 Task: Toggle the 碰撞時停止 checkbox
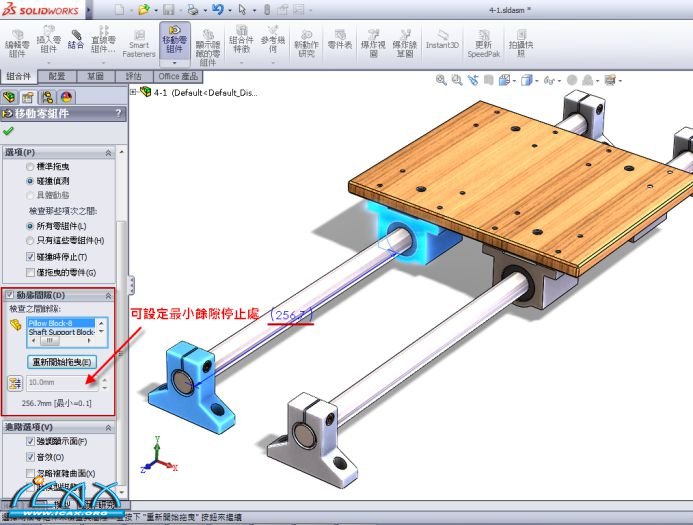coord(30,257)
